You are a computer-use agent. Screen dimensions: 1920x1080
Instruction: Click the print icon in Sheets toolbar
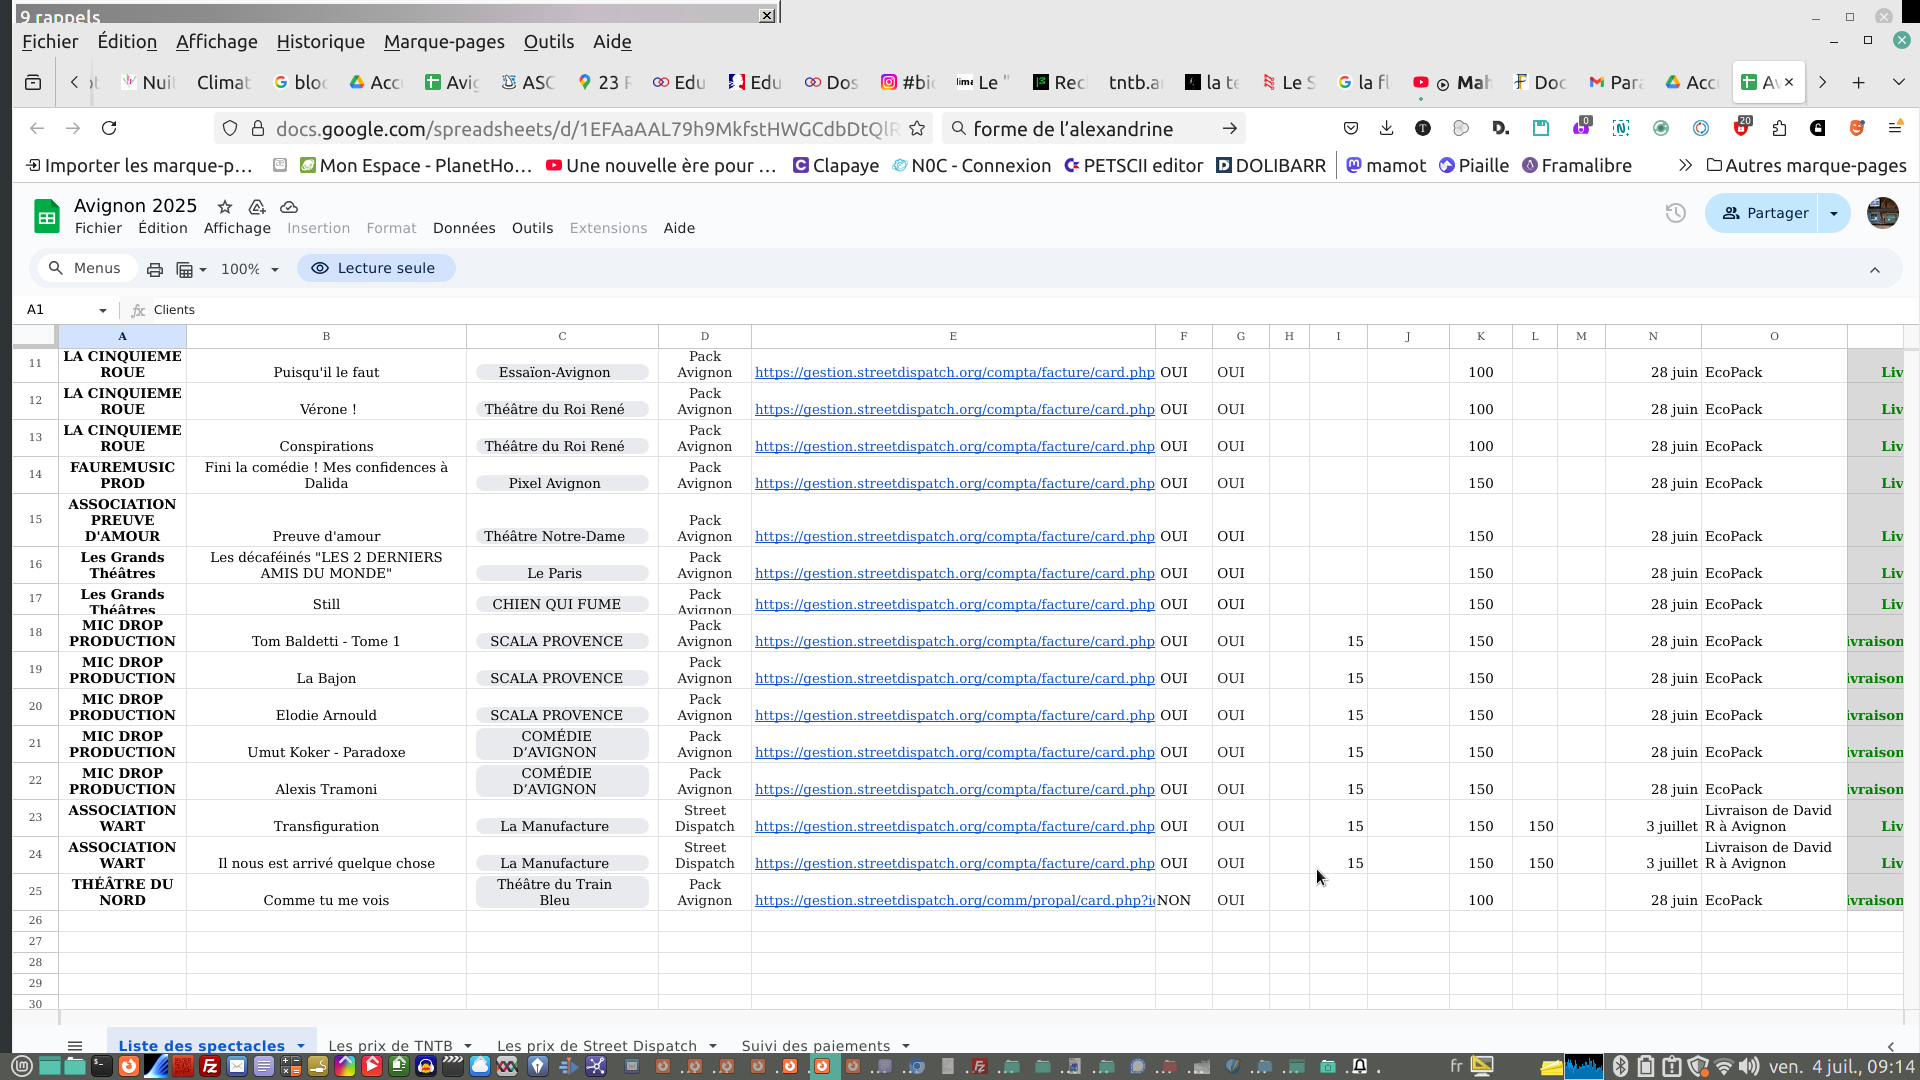pos(155,269)
